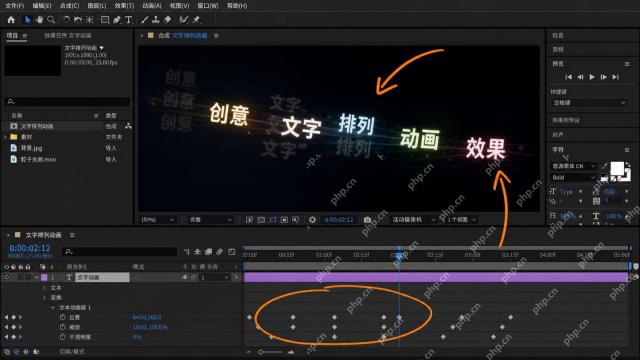Click the color management wheel icon below the viewer

312,220
